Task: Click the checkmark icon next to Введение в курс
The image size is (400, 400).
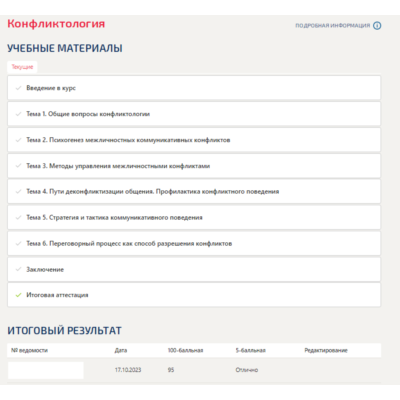Action: [x=18, y=88]
